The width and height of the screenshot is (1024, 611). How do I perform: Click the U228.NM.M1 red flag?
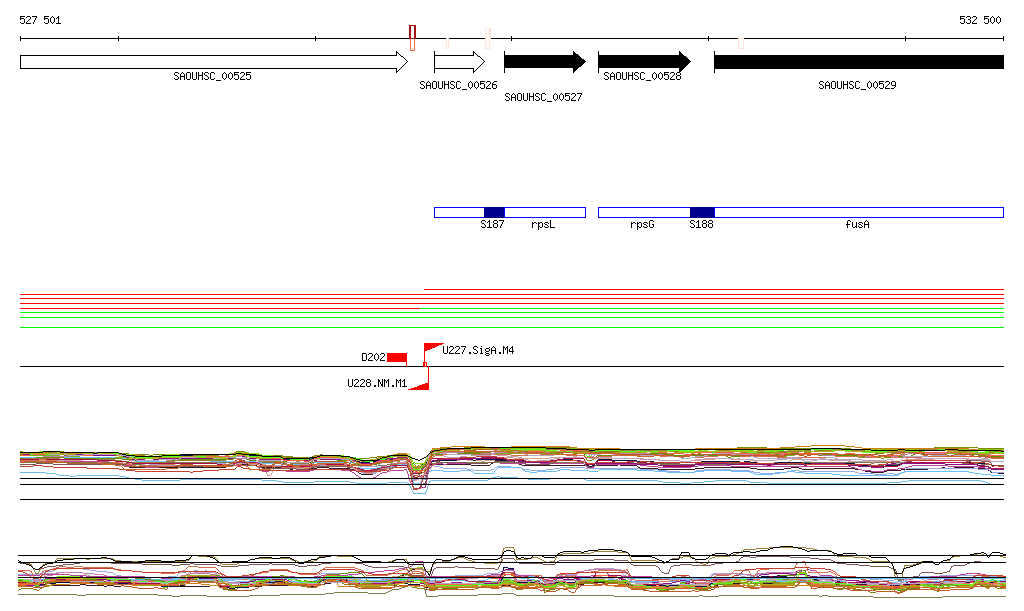(x=420, y=385)
